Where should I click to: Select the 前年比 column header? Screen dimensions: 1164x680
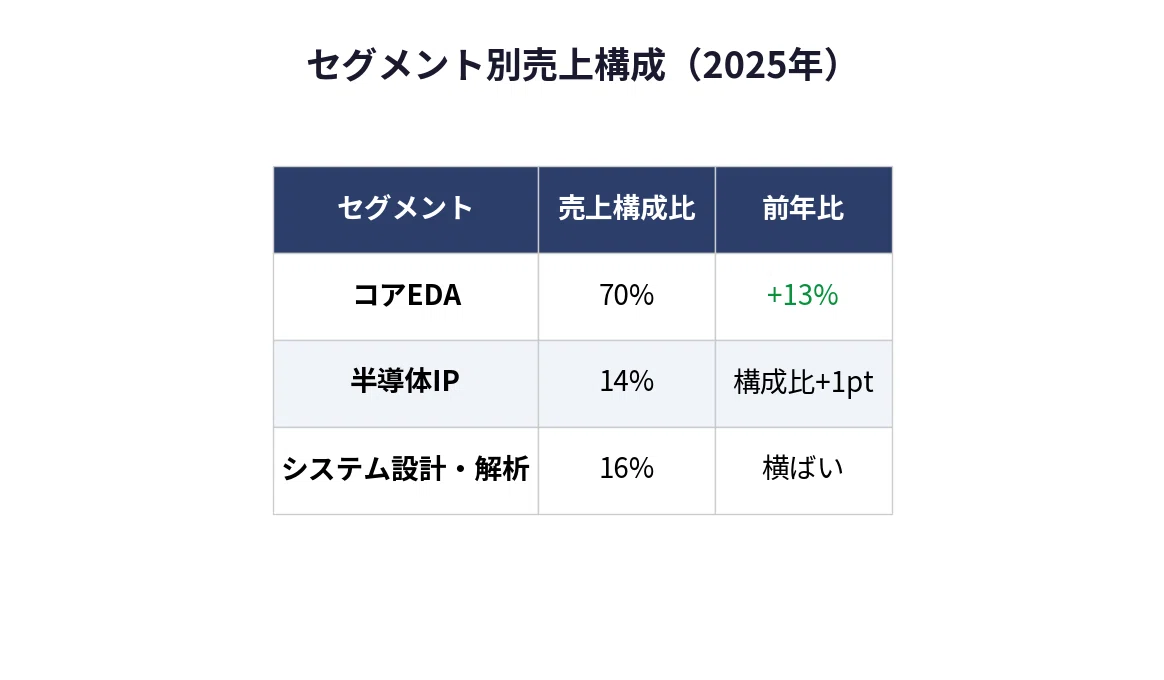pos(804,209)
